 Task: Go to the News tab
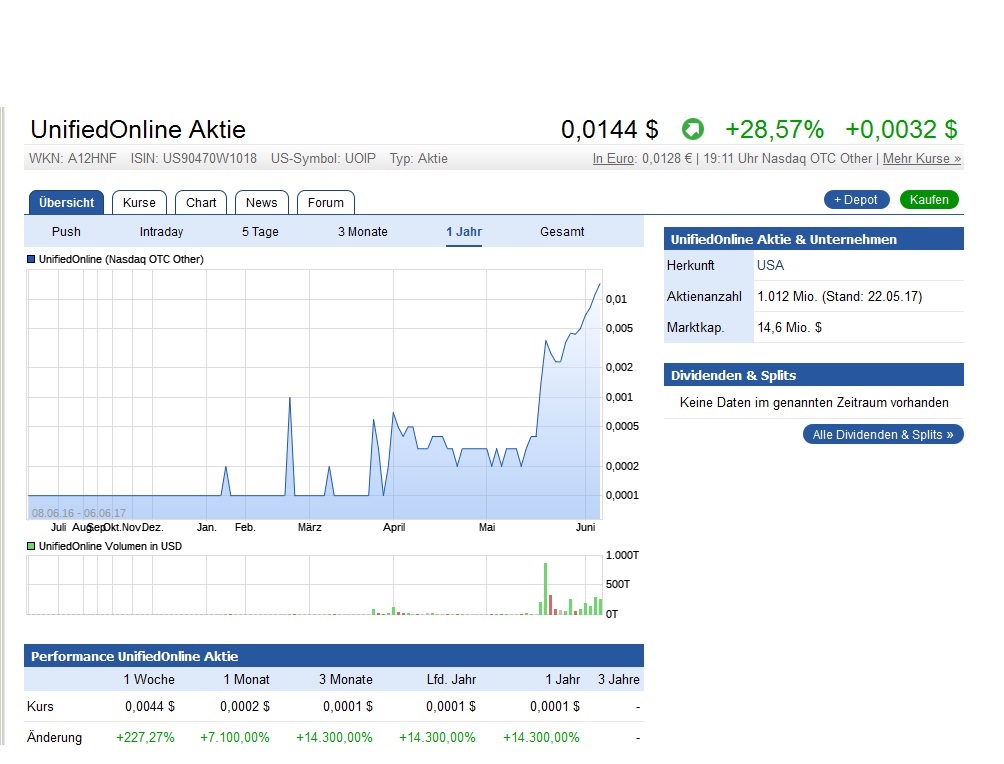tap(261, 202)
